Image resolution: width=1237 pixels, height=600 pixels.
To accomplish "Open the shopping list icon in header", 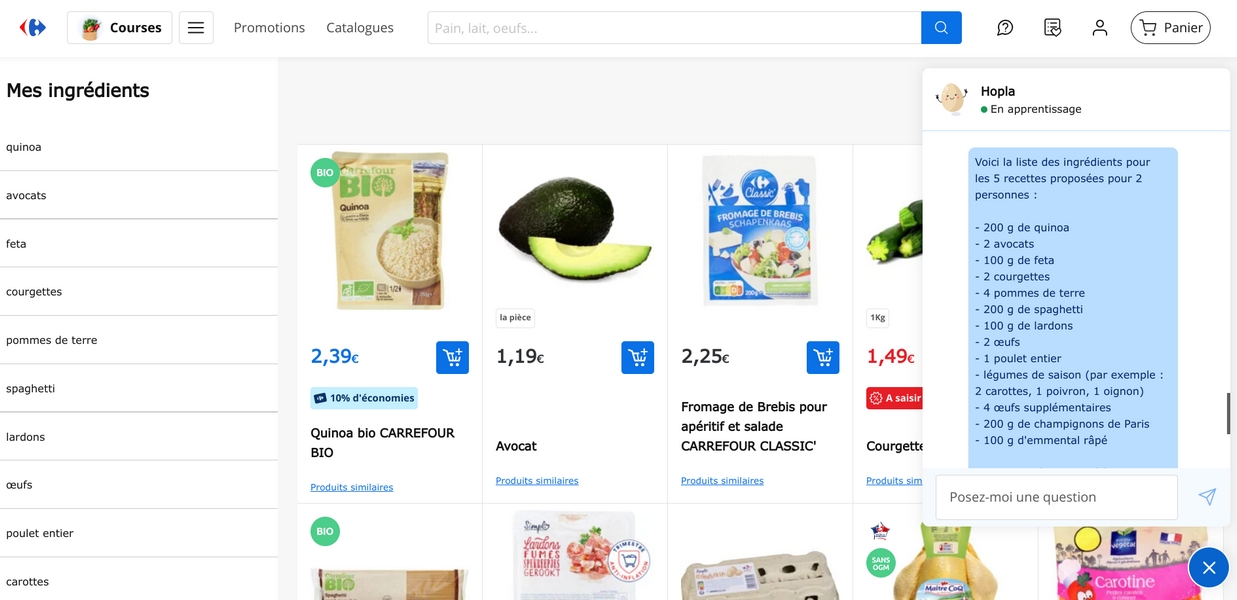I will (x=1052, y=28).
